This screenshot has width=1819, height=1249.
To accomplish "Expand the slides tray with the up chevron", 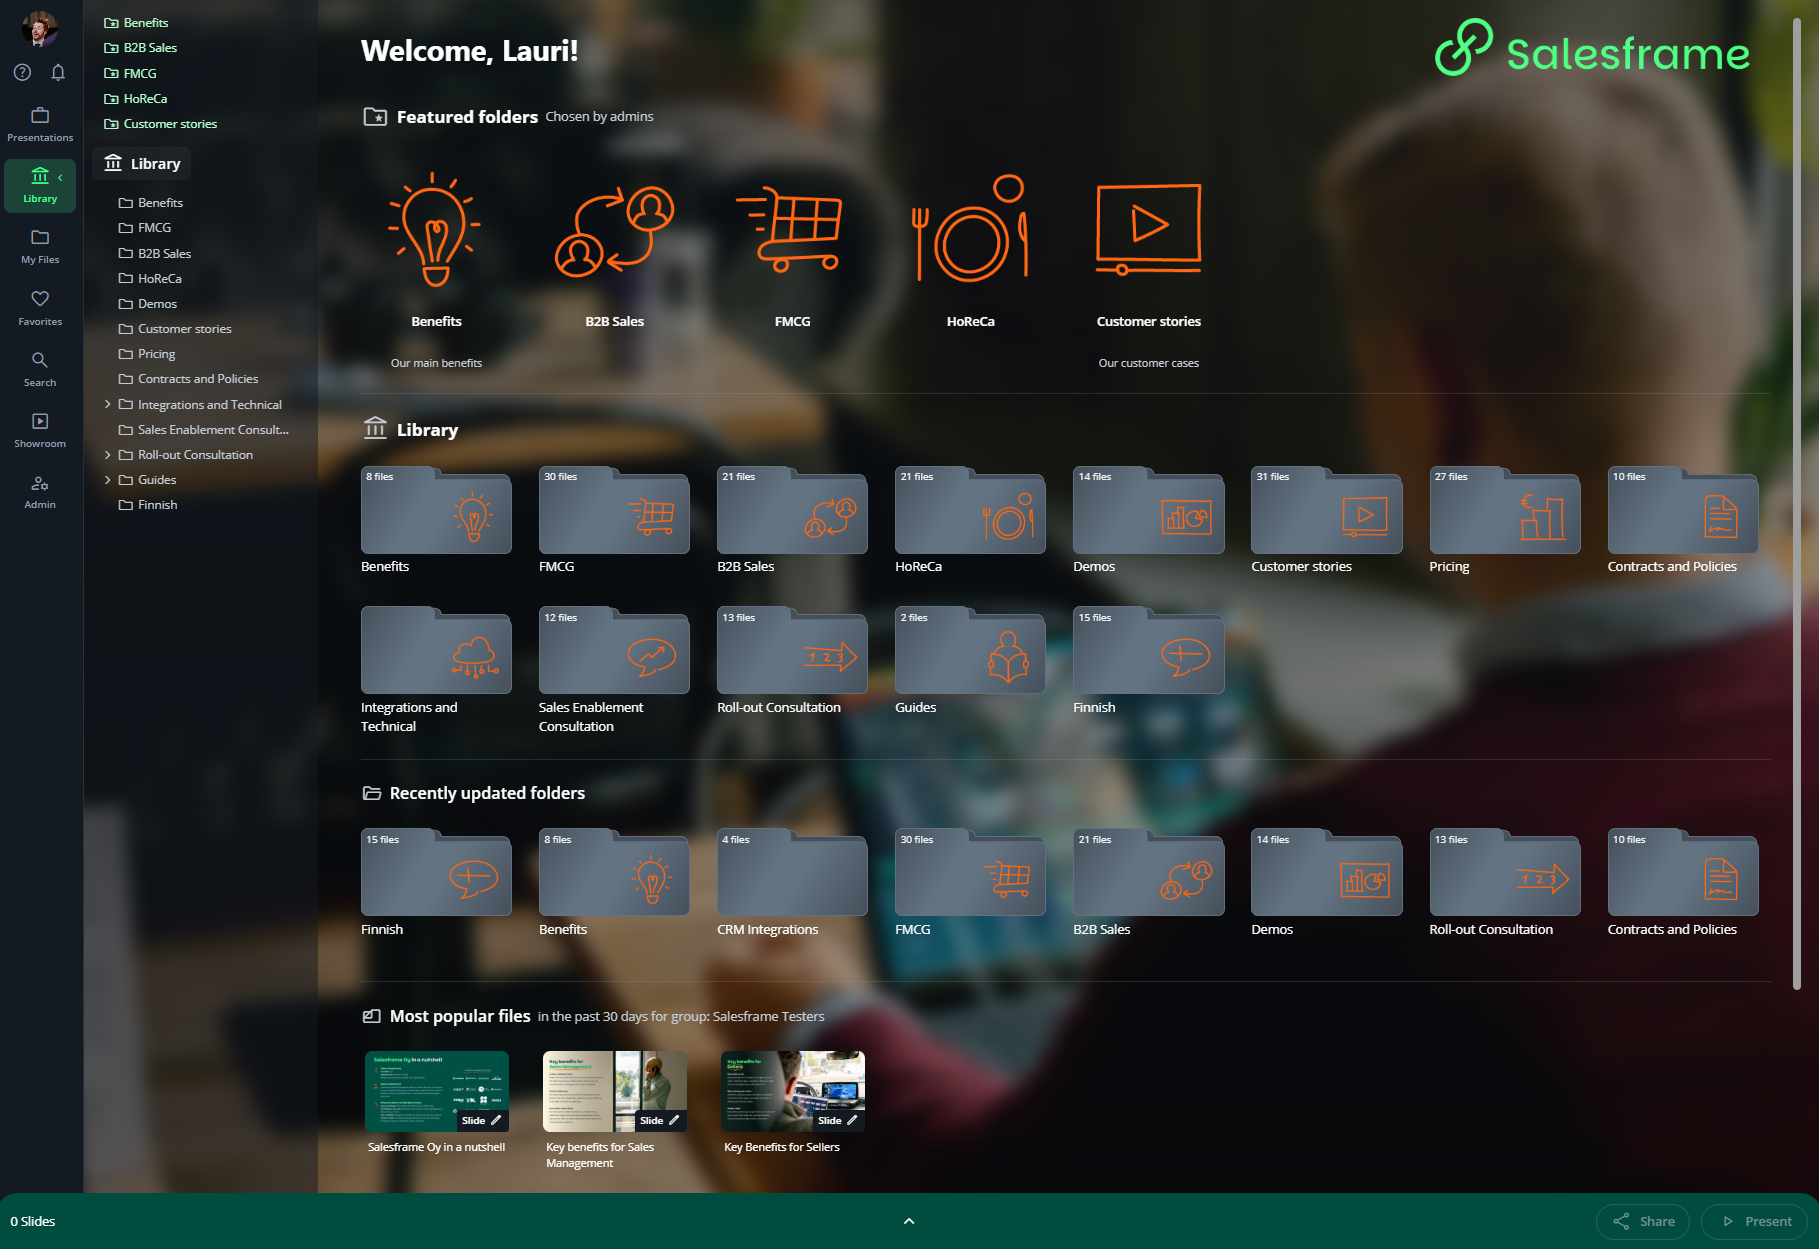I will 909,1221.
